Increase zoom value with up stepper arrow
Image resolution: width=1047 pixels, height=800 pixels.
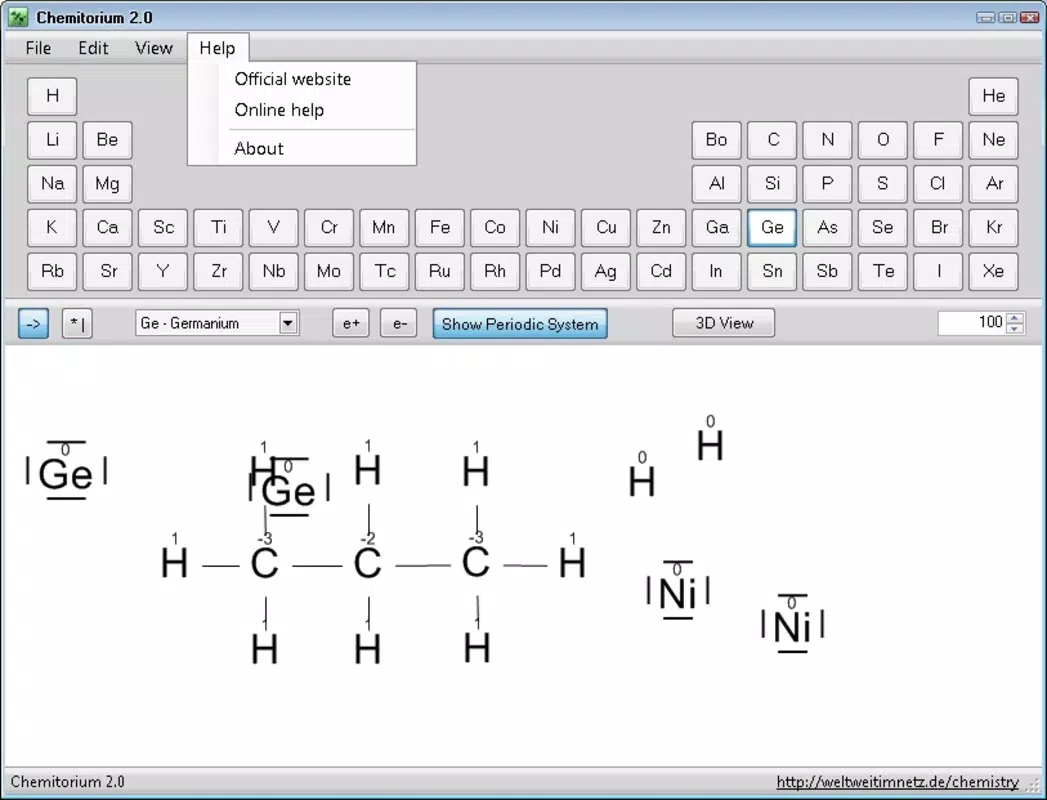pos(1015,318)
